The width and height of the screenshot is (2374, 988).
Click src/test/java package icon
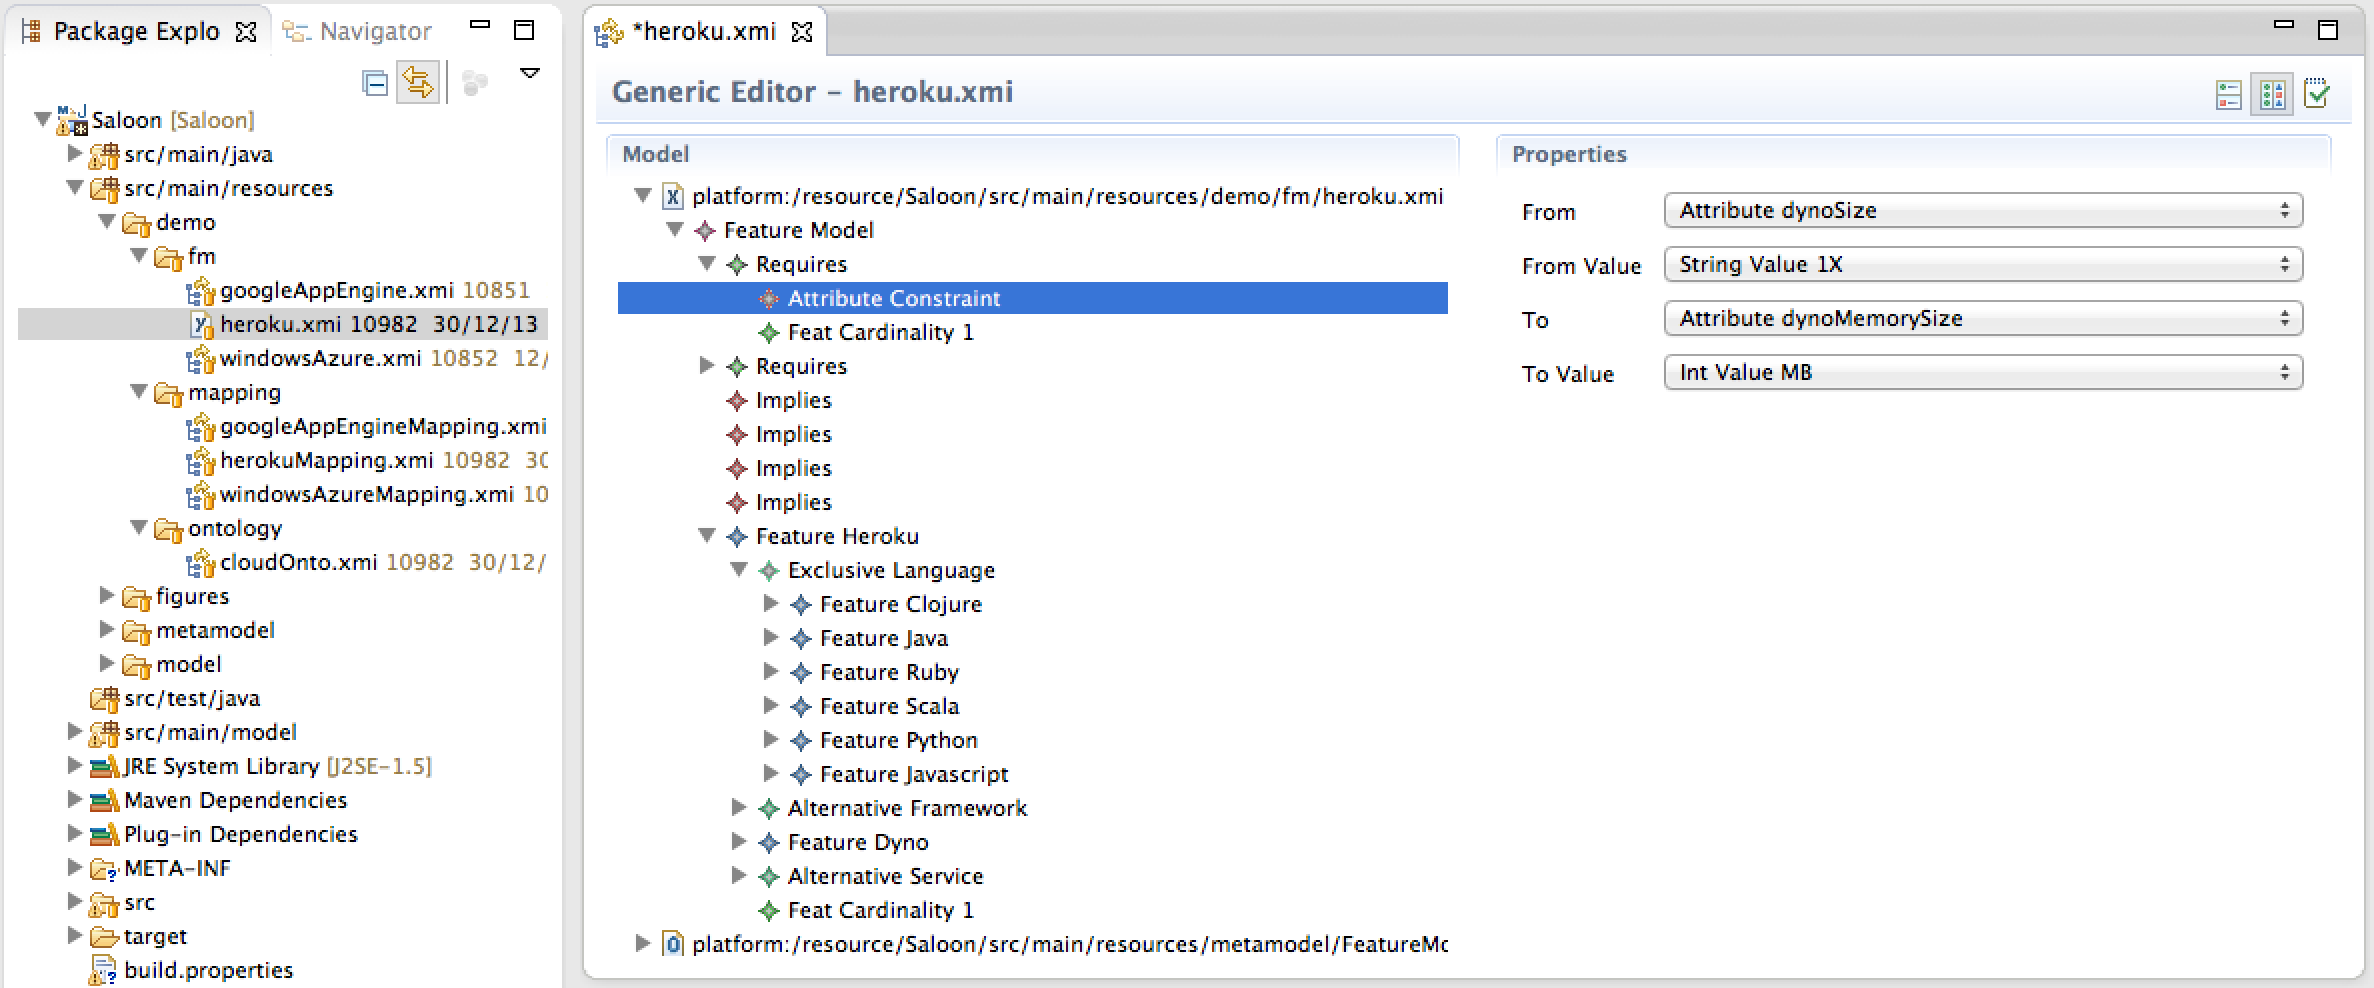tap(104, 698)
